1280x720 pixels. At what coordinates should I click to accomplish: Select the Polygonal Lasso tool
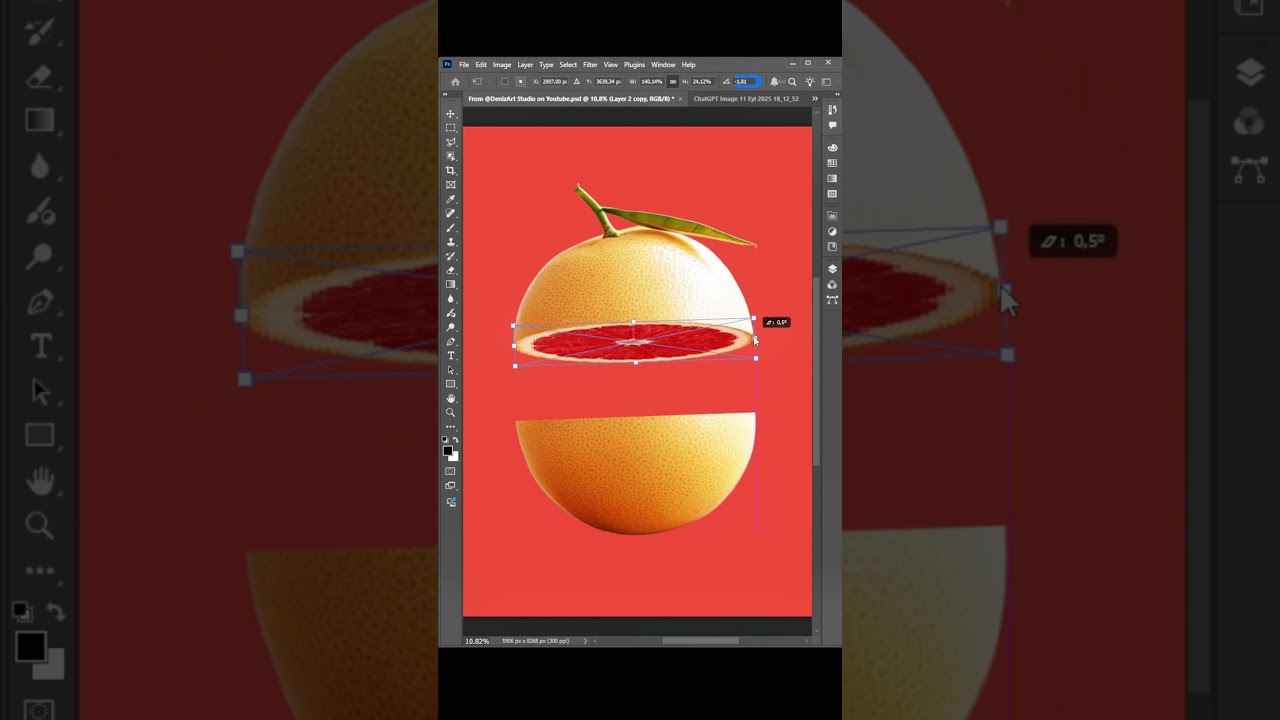click(x=450, y=142)
